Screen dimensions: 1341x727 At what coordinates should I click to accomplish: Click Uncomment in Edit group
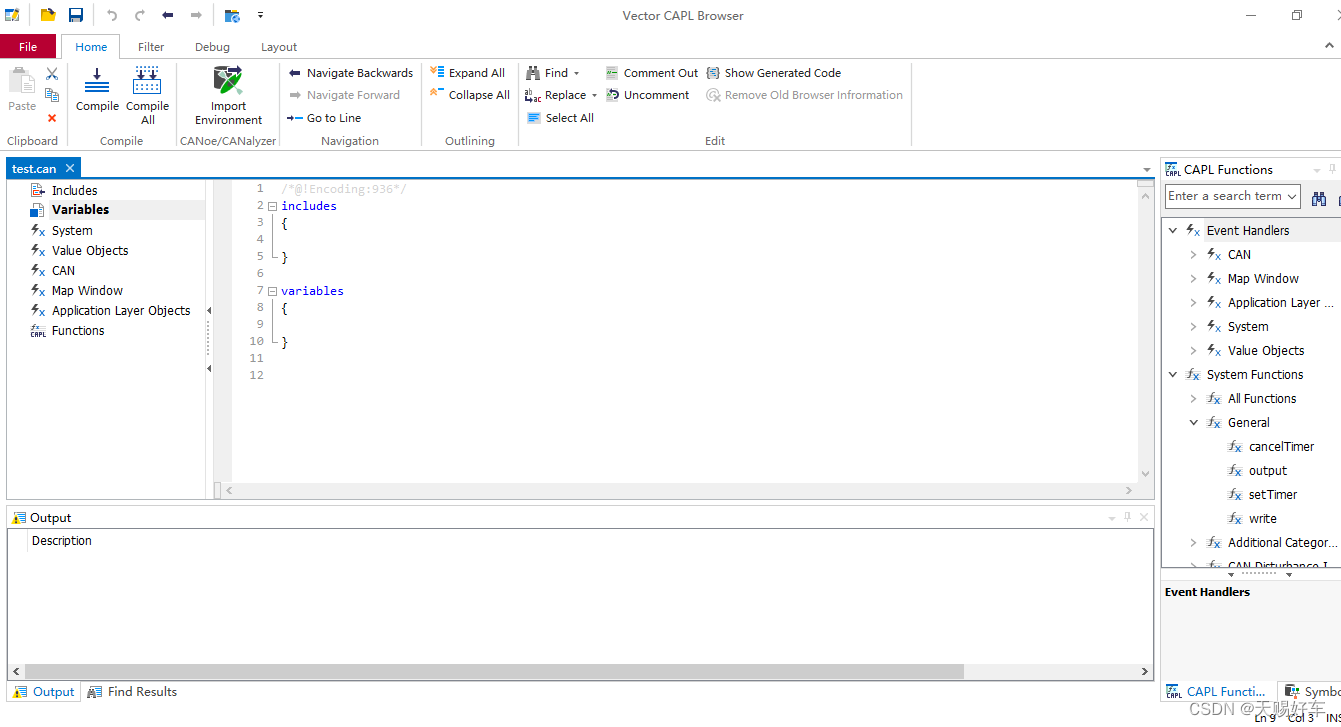pyautogui.click(x=647, y=95)
